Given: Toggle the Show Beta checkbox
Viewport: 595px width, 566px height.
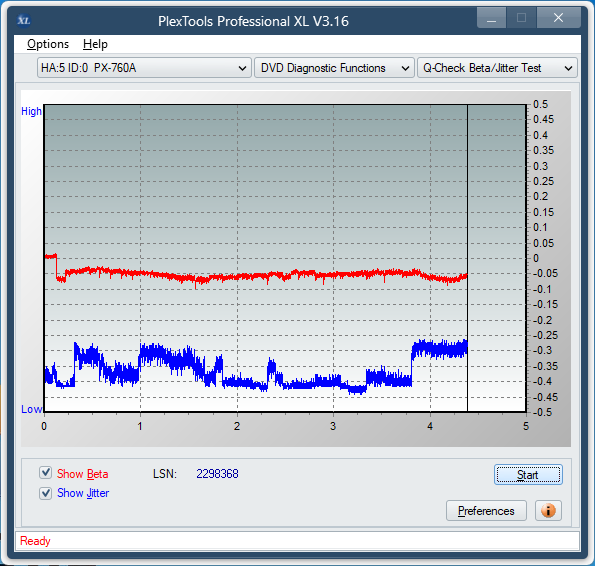Looking at the screenshot, I should tap(46, 473).
